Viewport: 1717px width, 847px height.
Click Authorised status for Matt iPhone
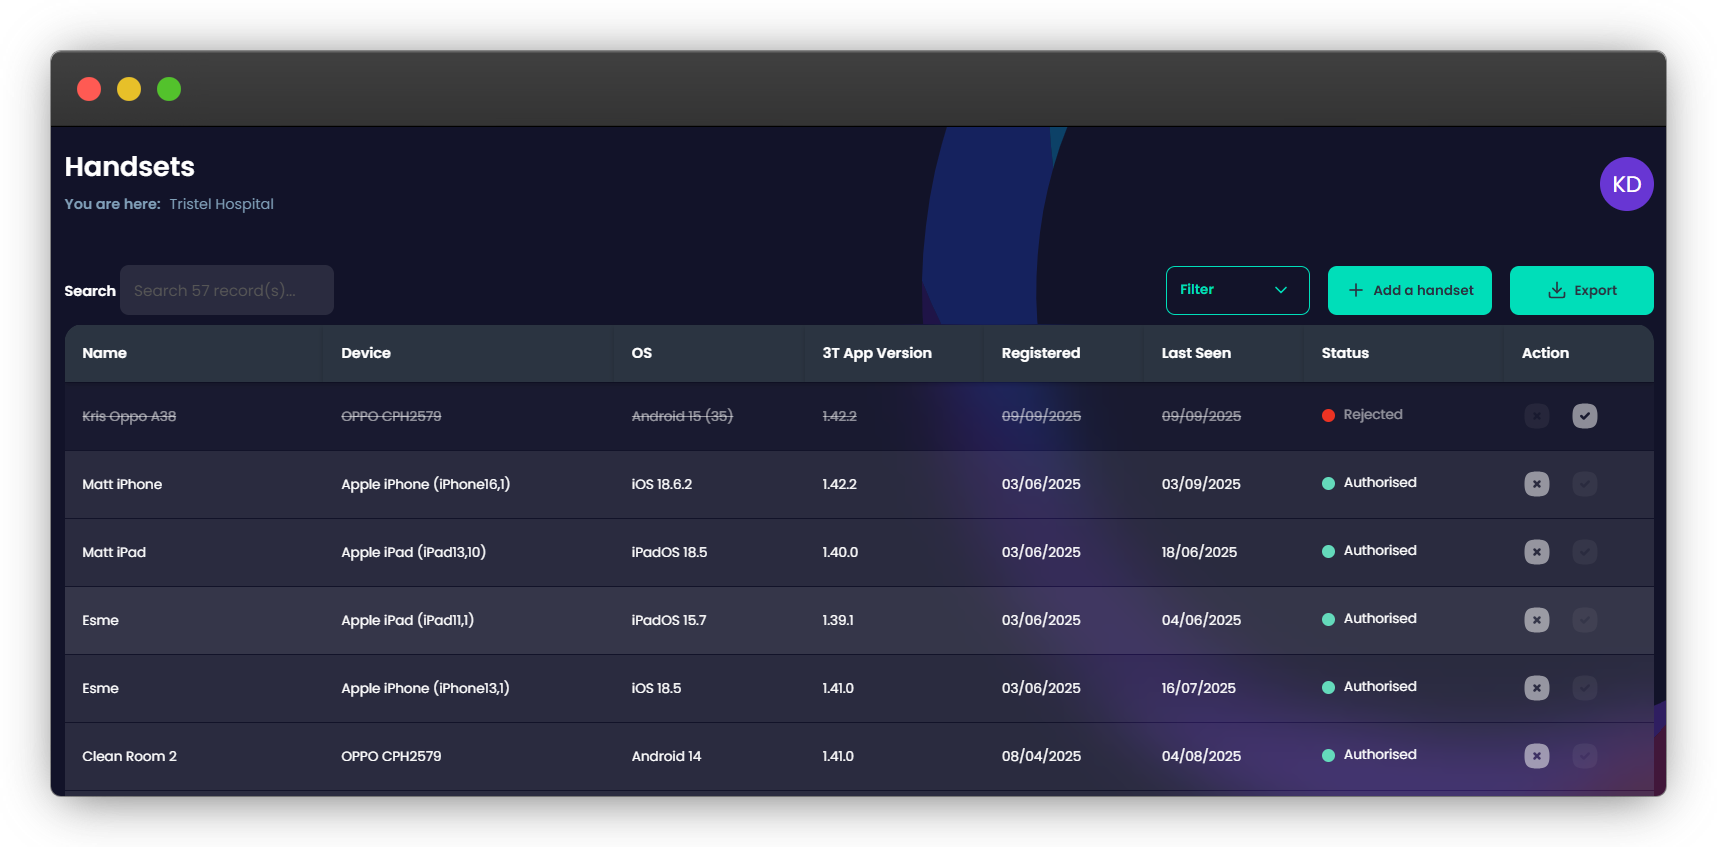pyautogui.click(x=1369, y=483)
